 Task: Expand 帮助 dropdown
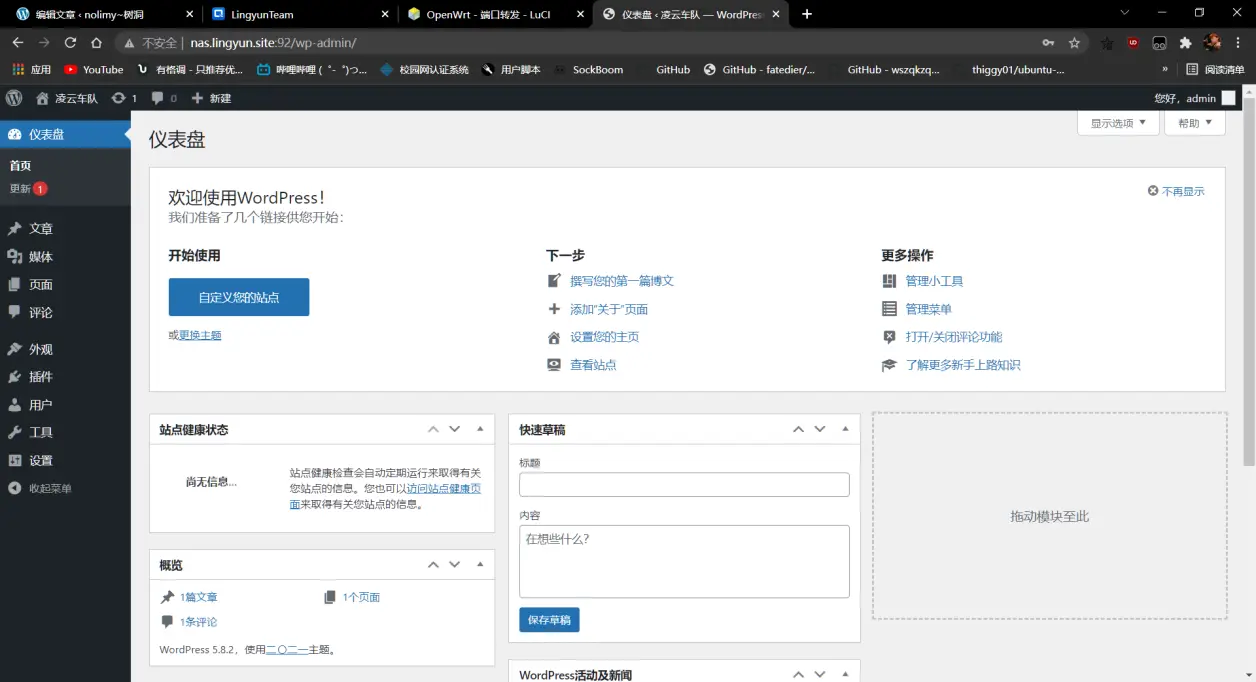click(1194, 123)
